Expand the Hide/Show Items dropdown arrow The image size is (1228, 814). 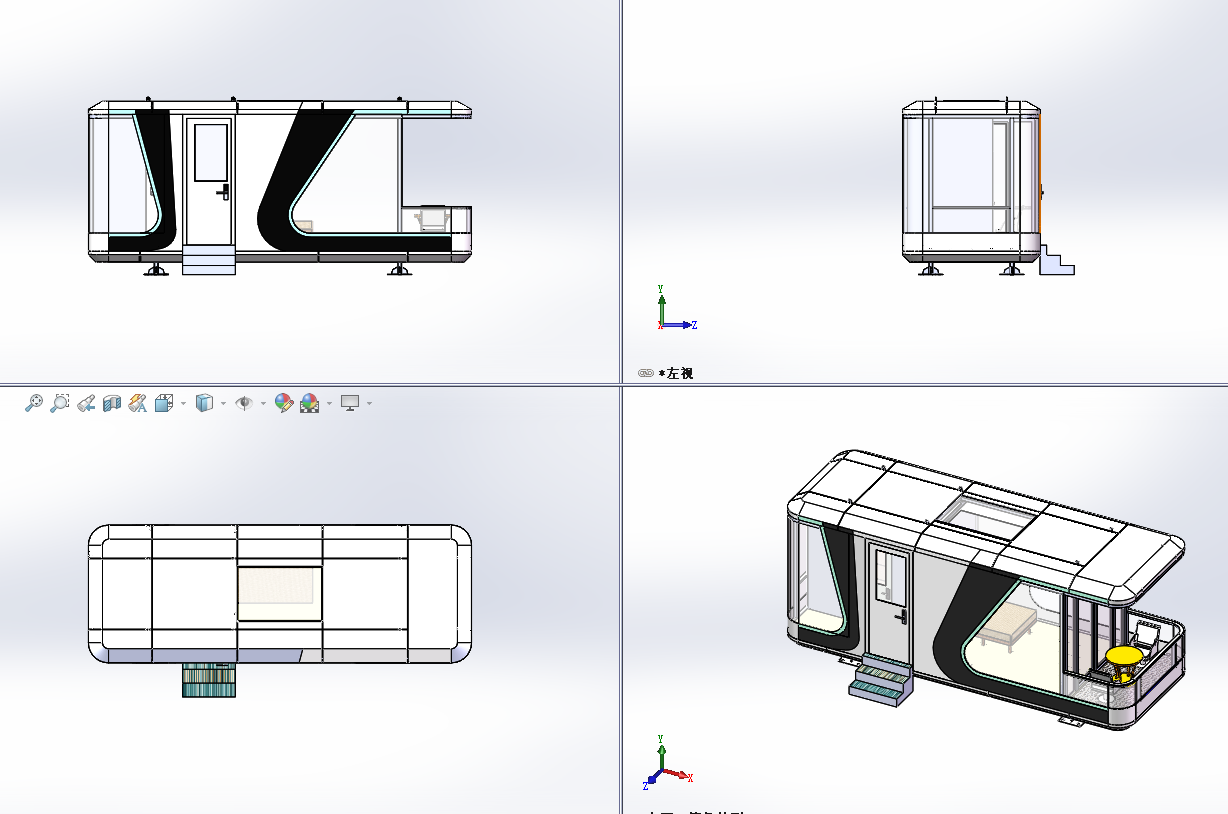(263, 404)
